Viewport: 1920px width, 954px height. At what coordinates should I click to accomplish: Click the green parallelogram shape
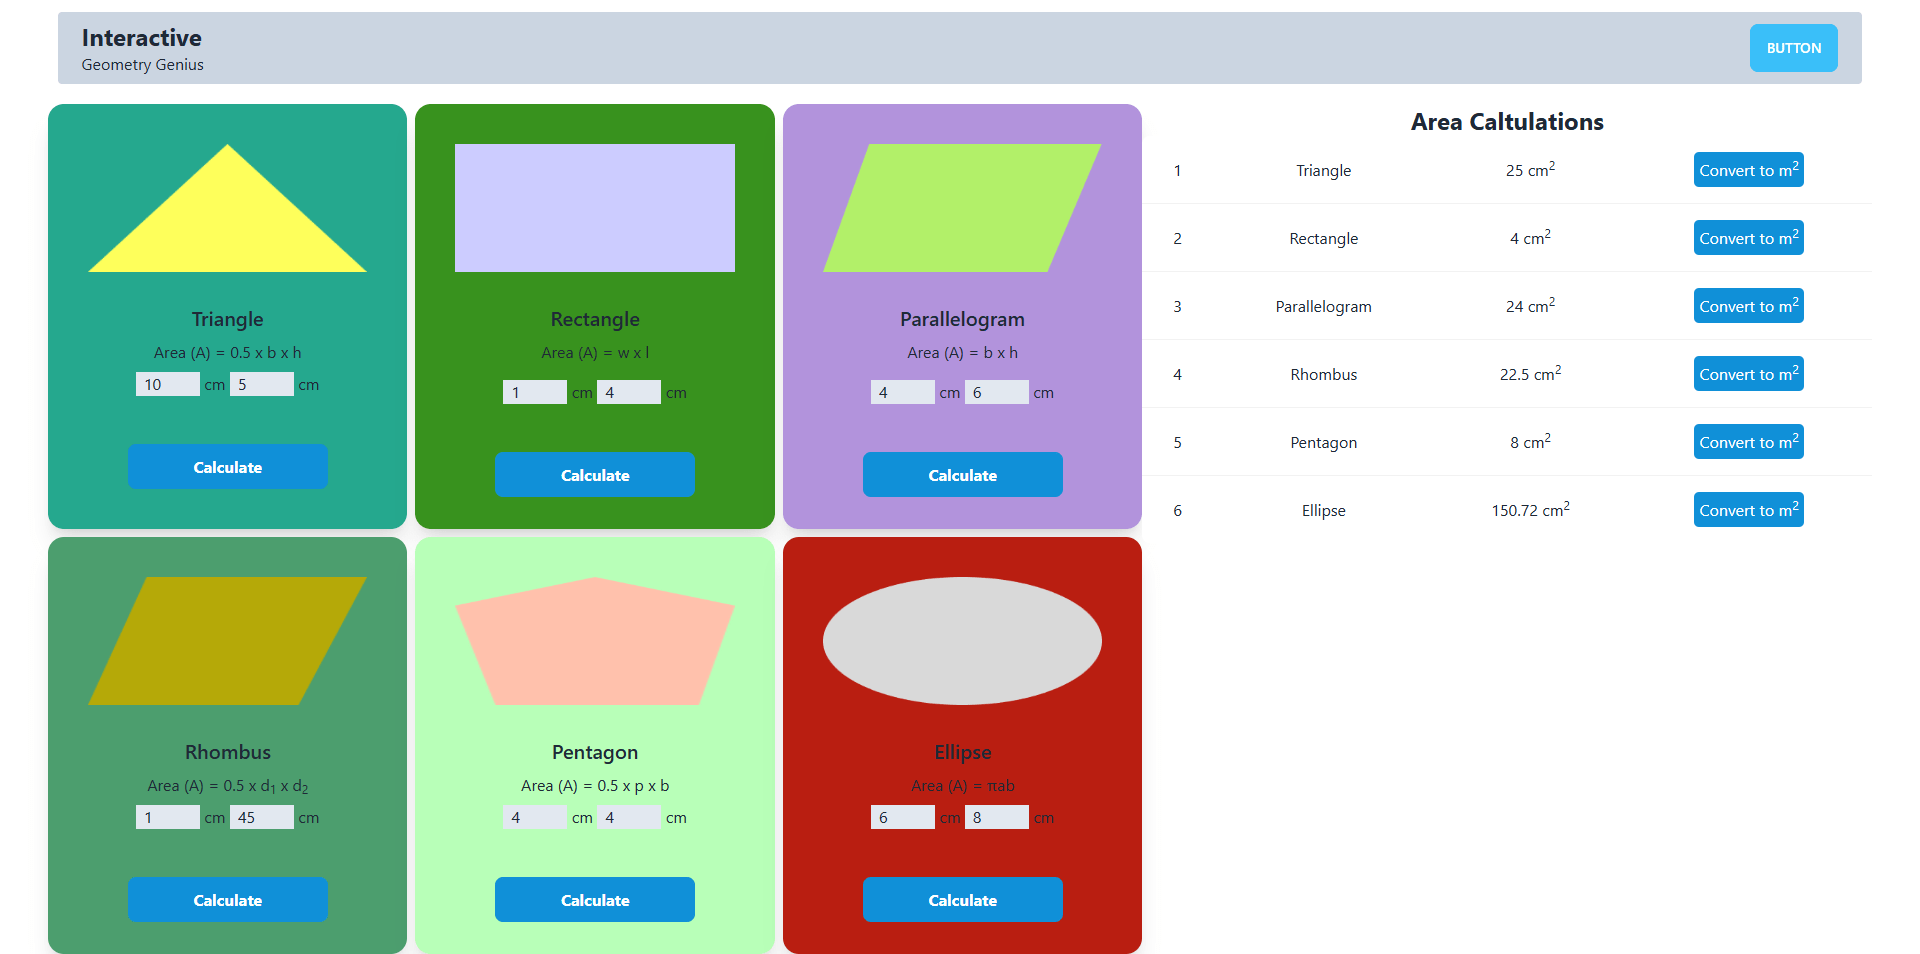pyautogui.click(x=962, y=208)
